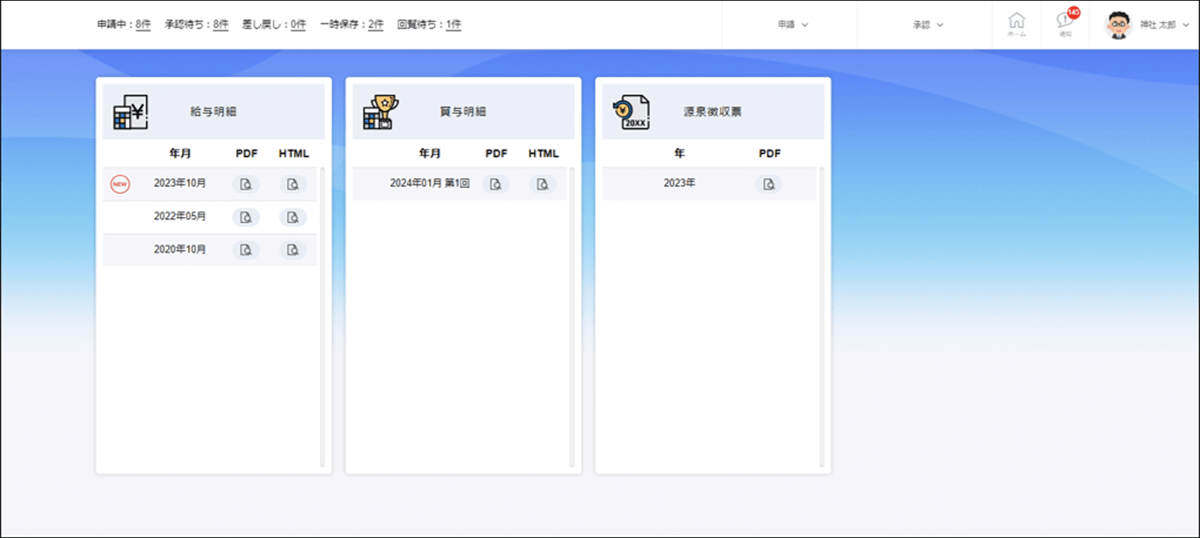This screenshot has height=538, width=1200.
Task: Expand the 申請 dropdown menu
Action: pos(793,24)
